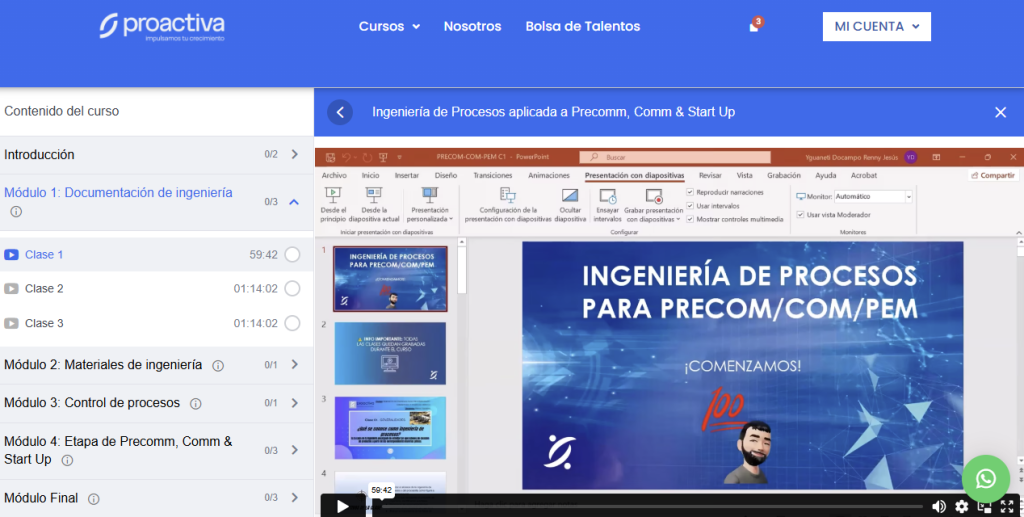Mute the video with the volume icon
Image resolution: width=1024 pixels, height=517 pixels.
click(938, 507)
